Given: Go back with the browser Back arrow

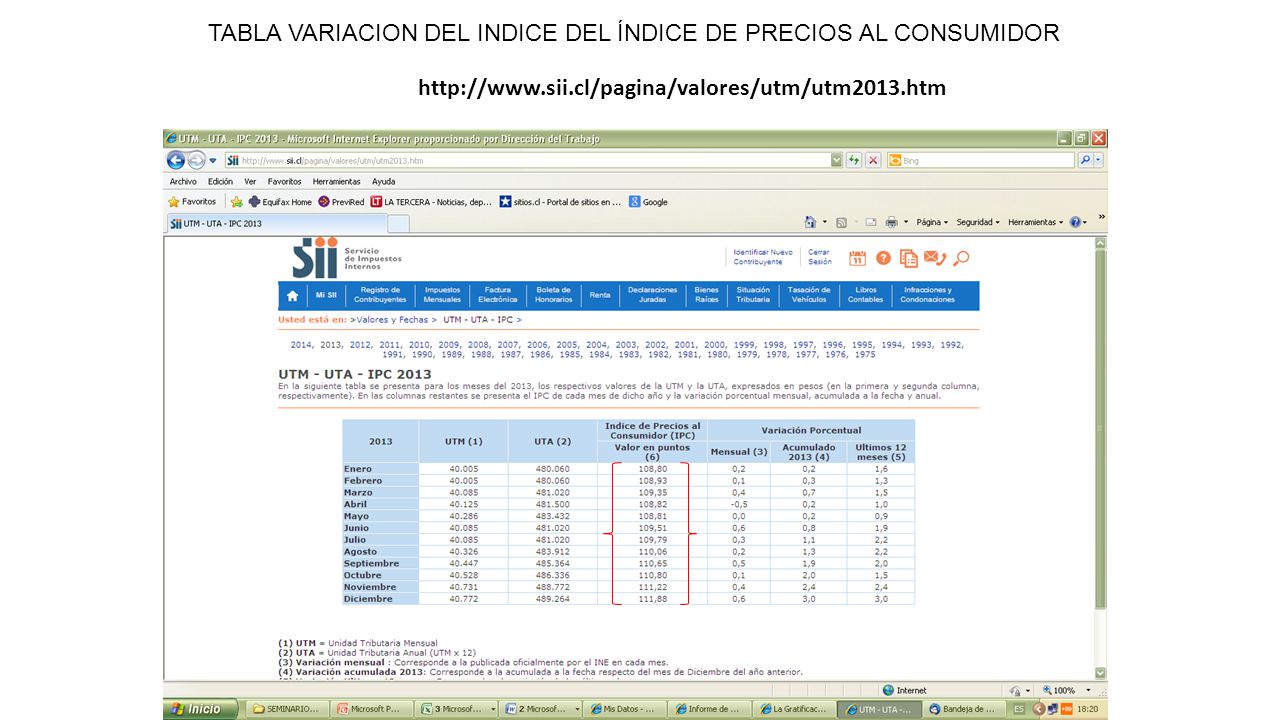Looking at the screenshot, I should tap(176, 160).
